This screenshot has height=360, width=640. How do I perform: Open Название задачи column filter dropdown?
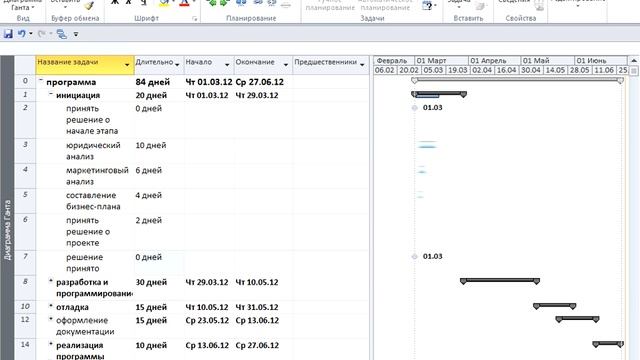[x=127, y=65]
